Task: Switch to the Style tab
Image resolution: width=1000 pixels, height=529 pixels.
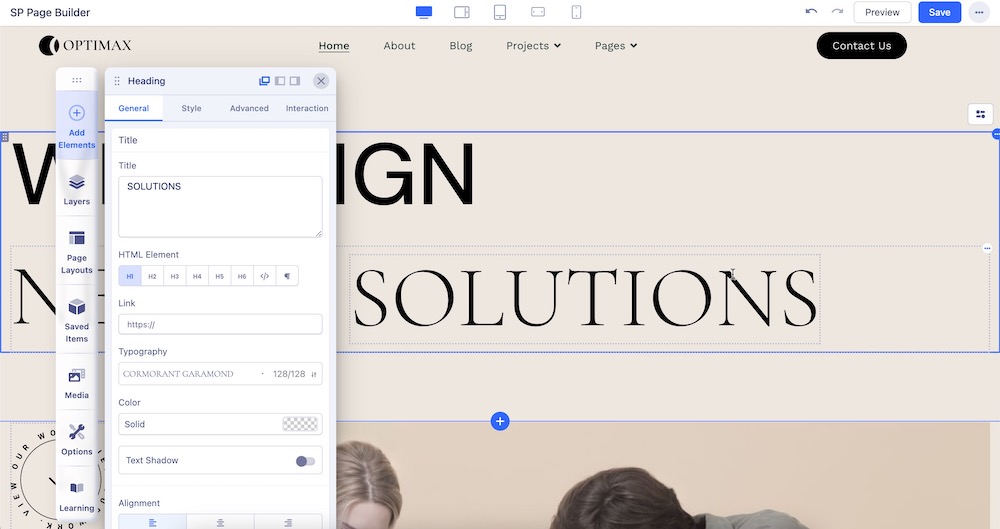Action: 191,108
